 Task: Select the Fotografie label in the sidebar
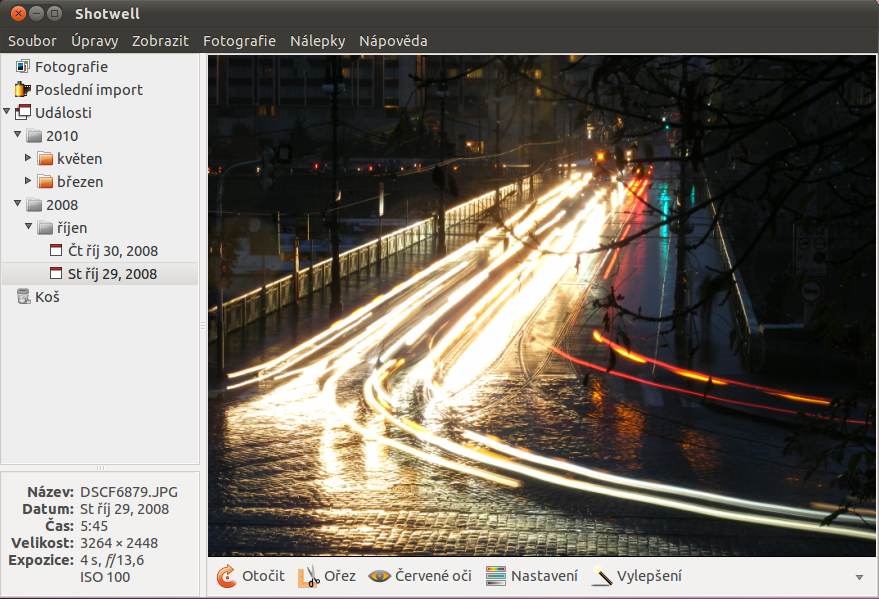click(71, 67)
